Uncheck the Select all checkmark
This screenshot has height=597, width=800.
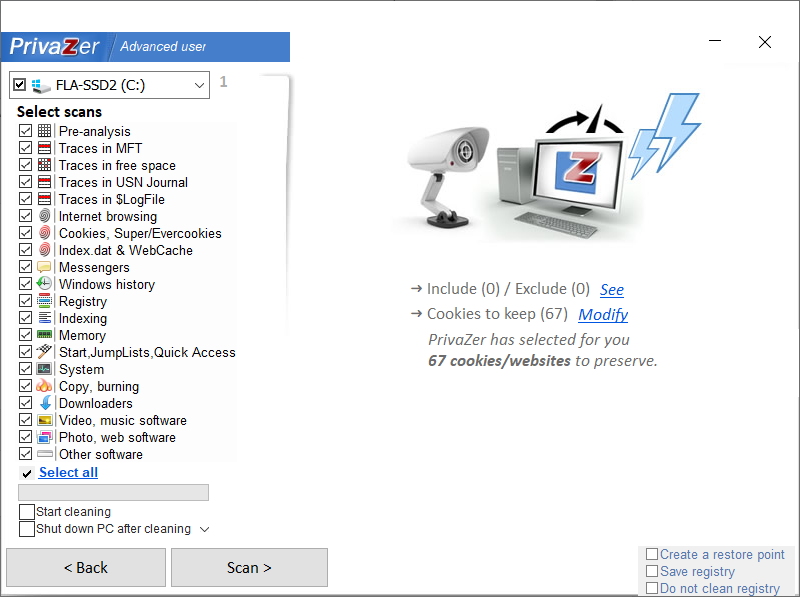(x=27, y=474)
